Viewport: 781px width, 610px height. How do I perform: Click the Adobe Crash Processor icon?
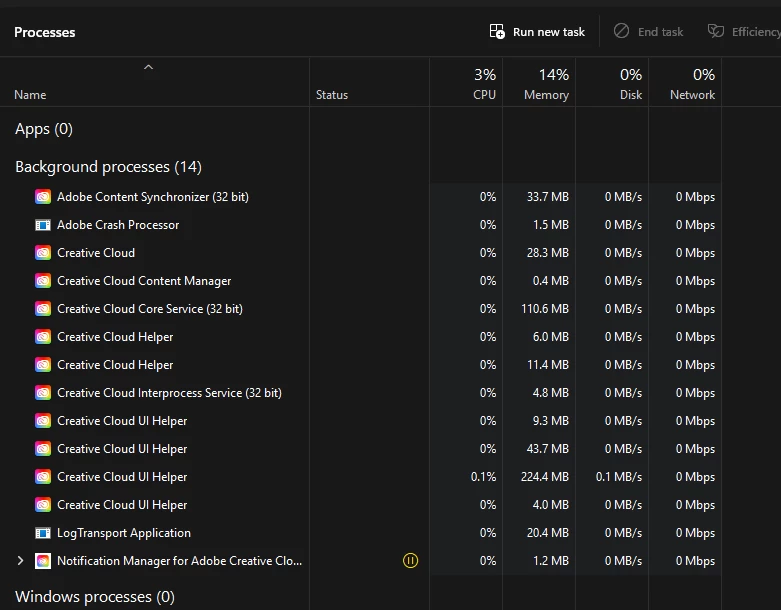[43, 225]
